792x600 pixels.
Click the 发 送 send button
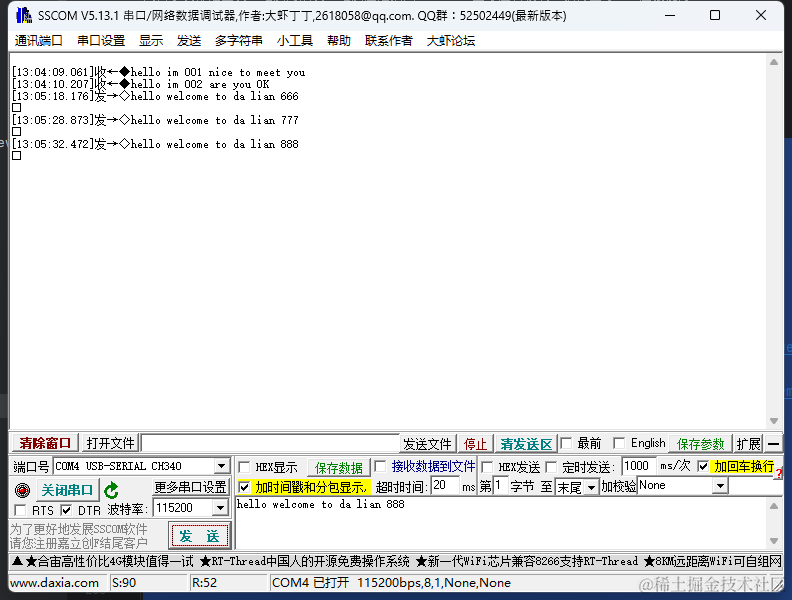coord(200,536)
